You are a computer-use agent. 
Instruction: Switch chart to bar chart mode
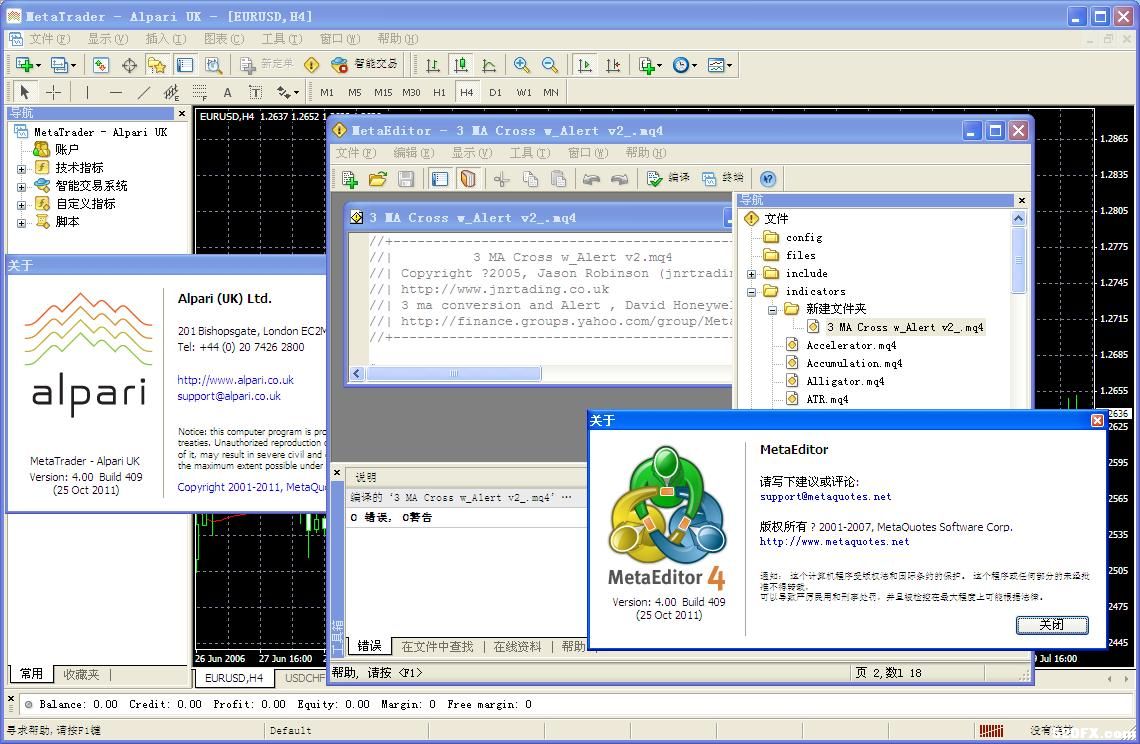(x=433, y=65)
